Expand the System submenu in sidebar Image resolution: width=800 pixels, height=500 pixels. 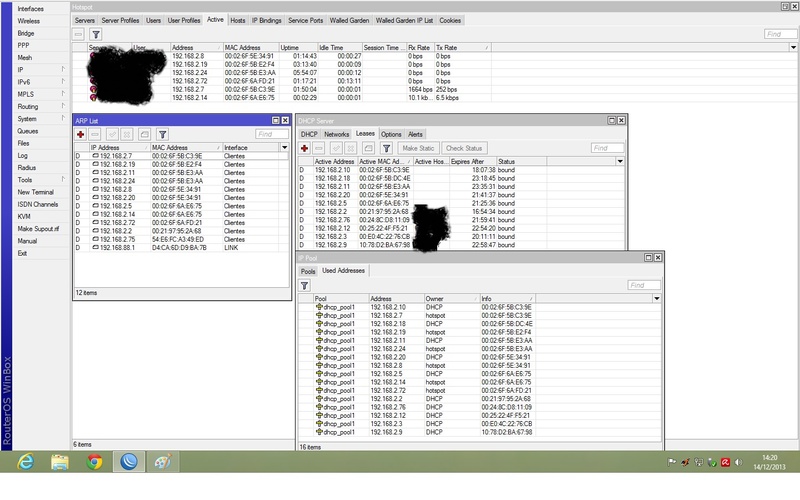[x=63, y=118]
